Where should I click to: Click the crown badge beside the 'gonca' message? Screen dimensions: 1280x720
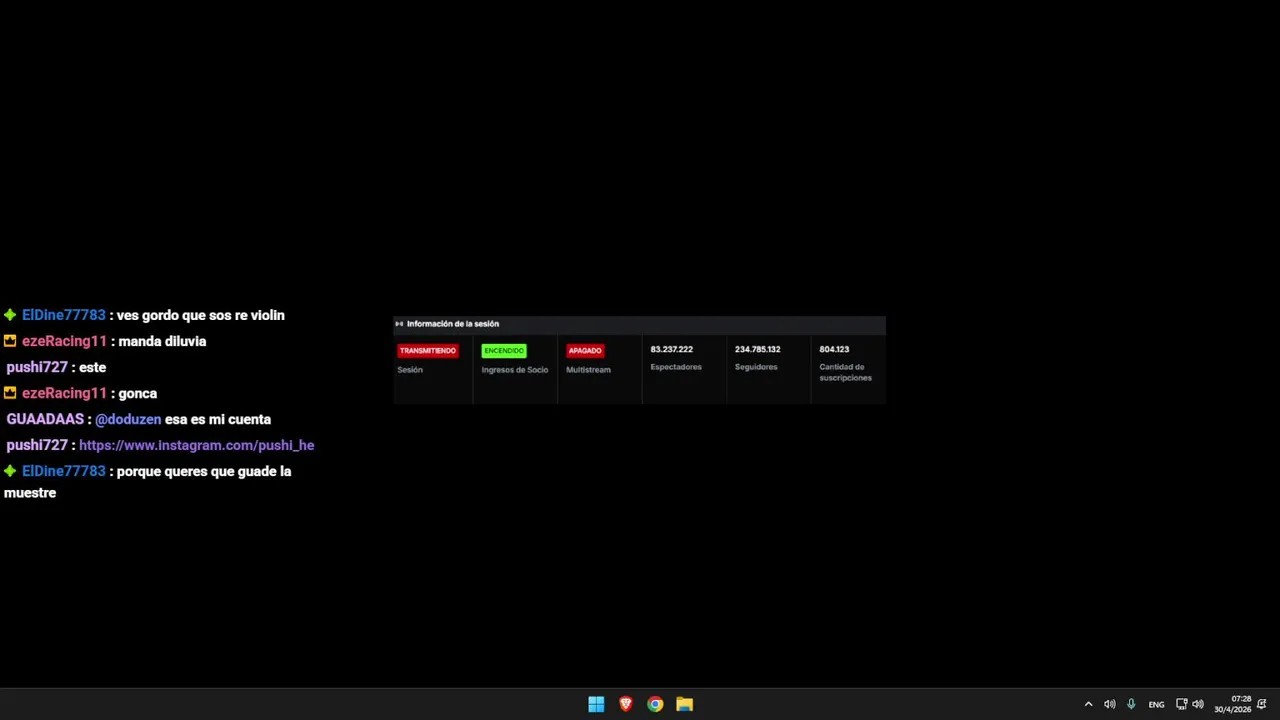[10, 393]
